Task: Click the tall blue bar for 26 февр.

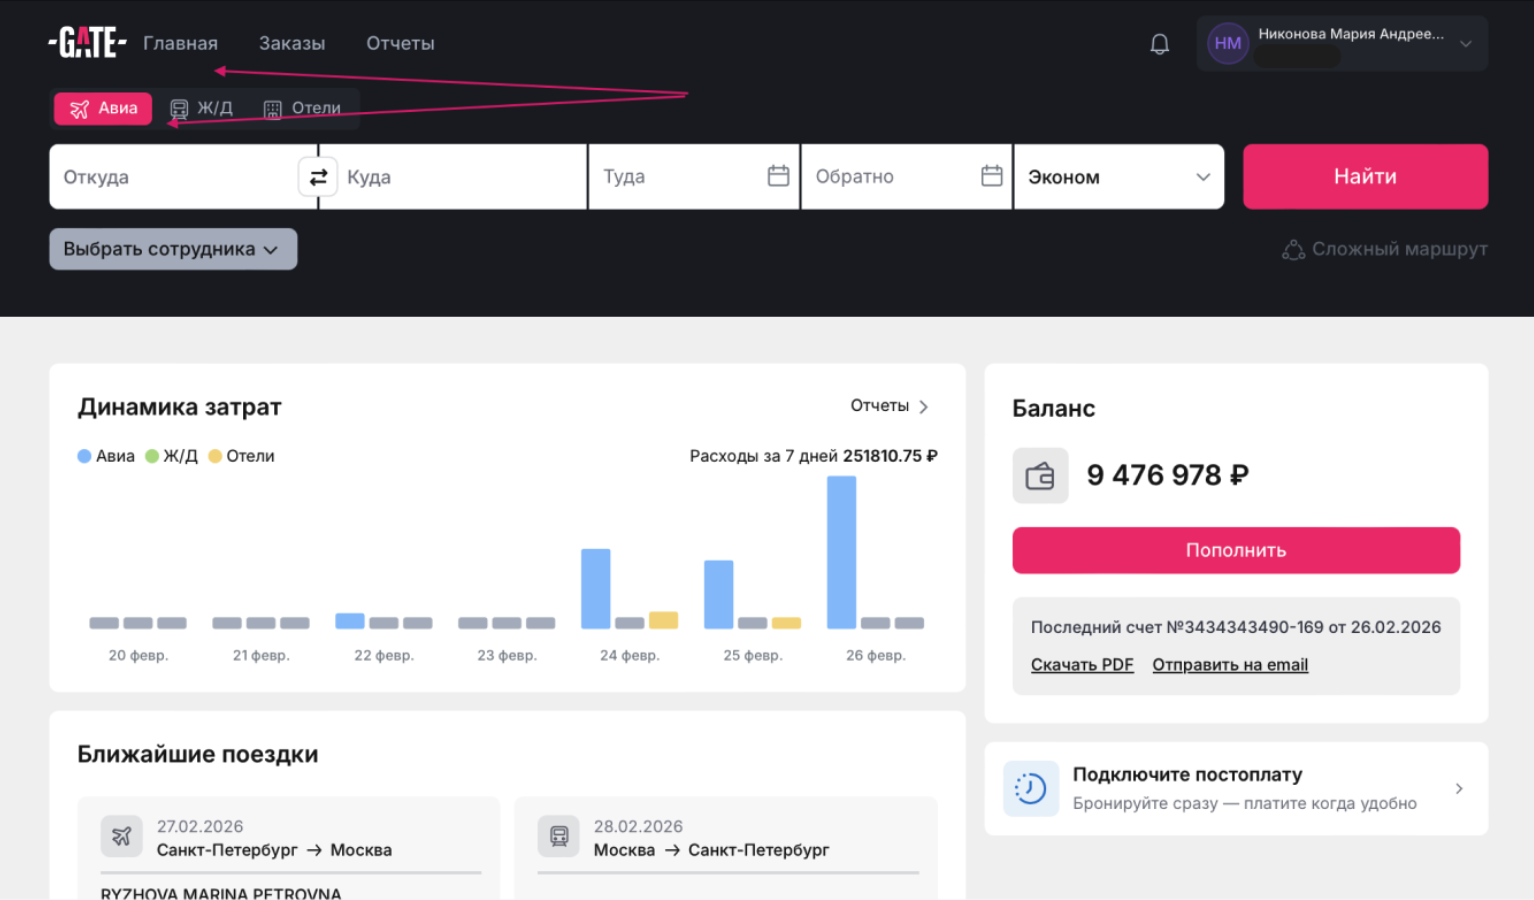Action: click(x=841, y=552)
